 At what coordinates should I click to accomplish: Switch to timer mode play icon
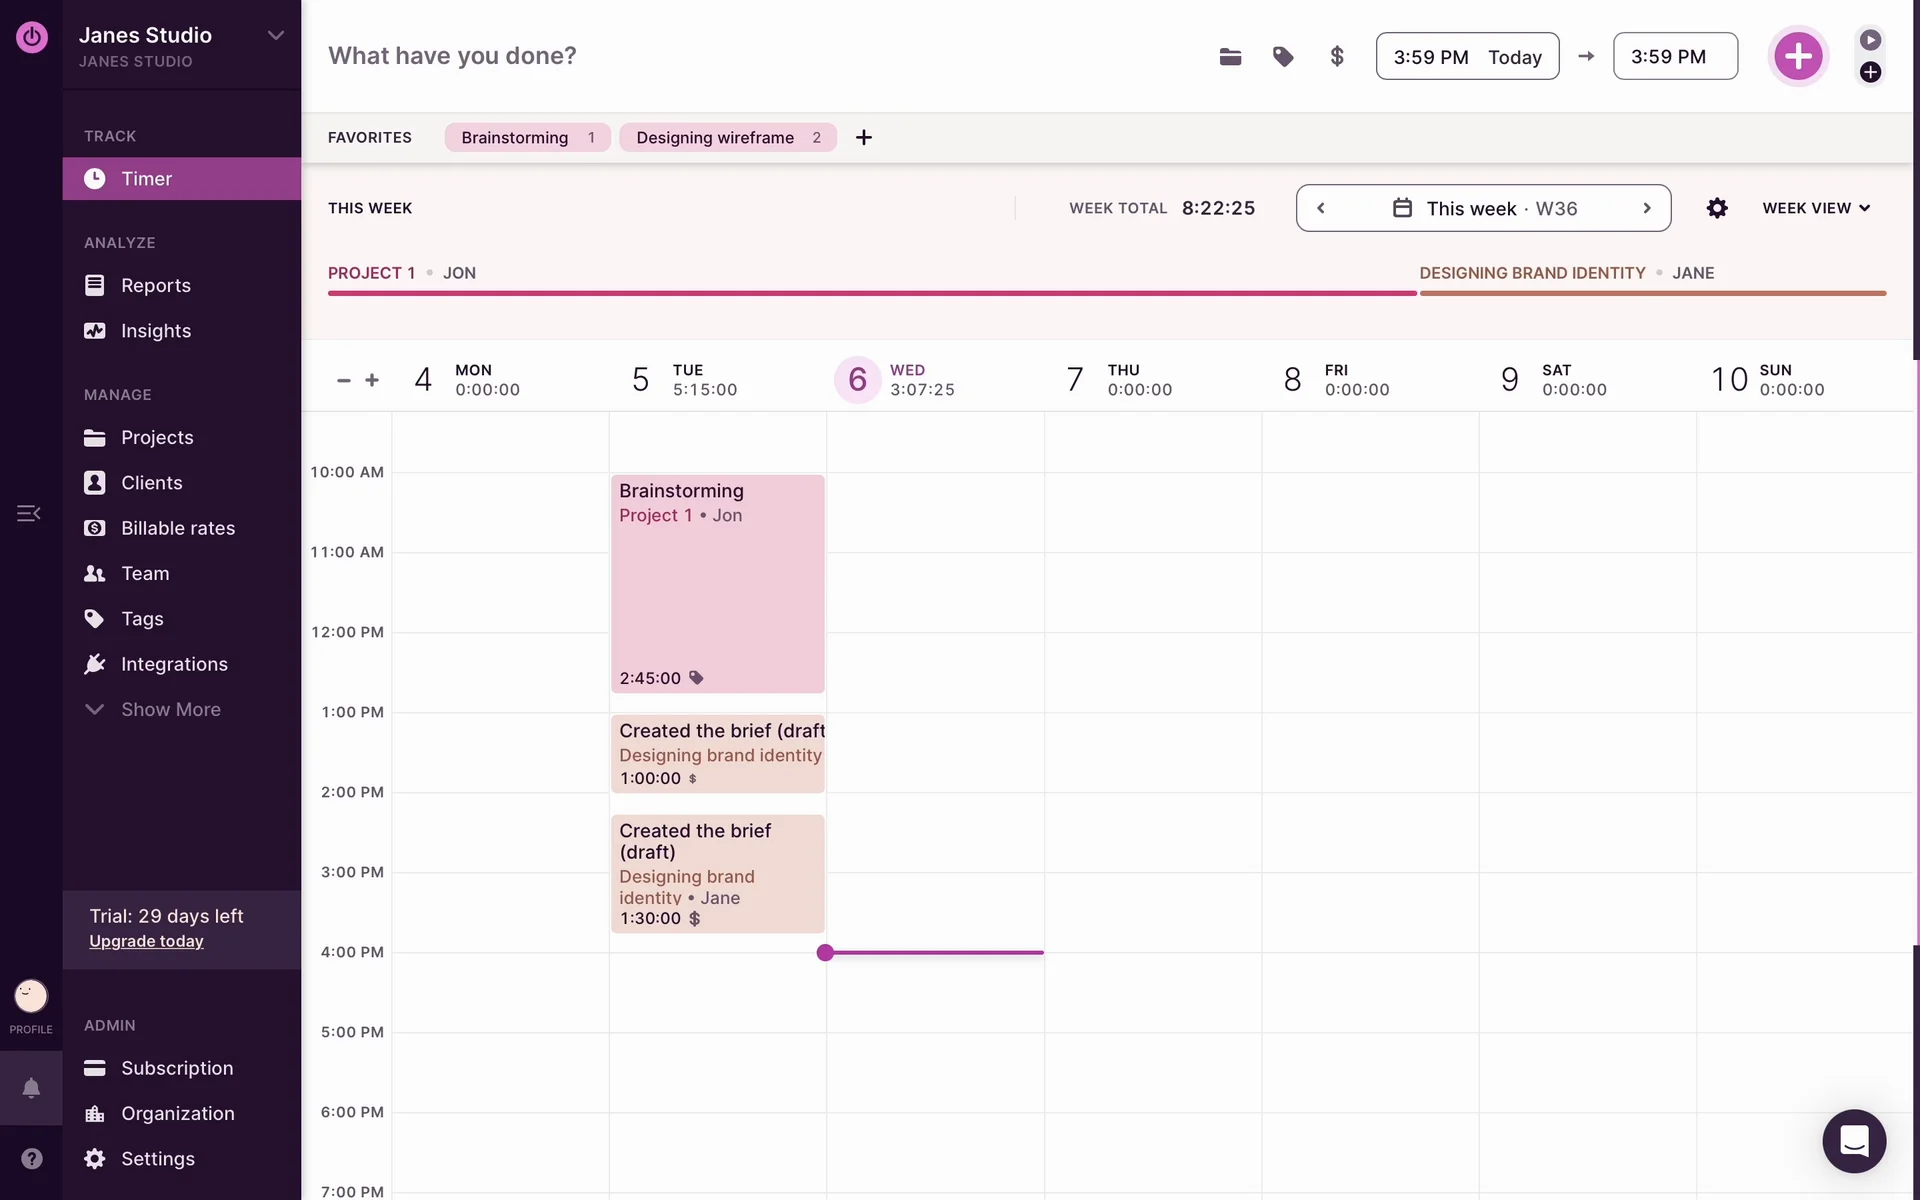click(x=1870, y=40)
